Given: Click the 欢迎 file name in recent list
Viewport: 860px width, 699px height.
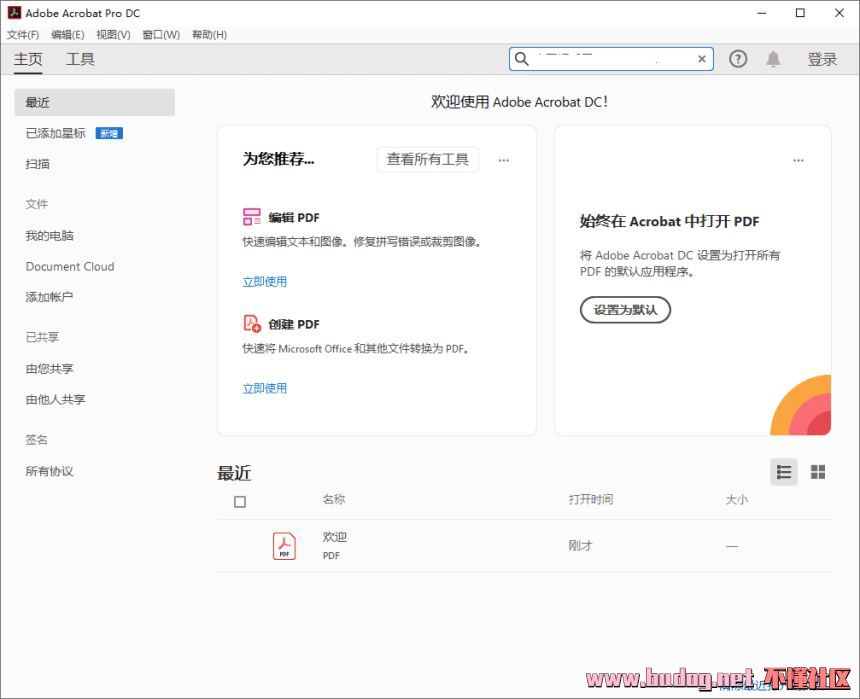Looking at the screenshot, I should click(x=335, y=537).
